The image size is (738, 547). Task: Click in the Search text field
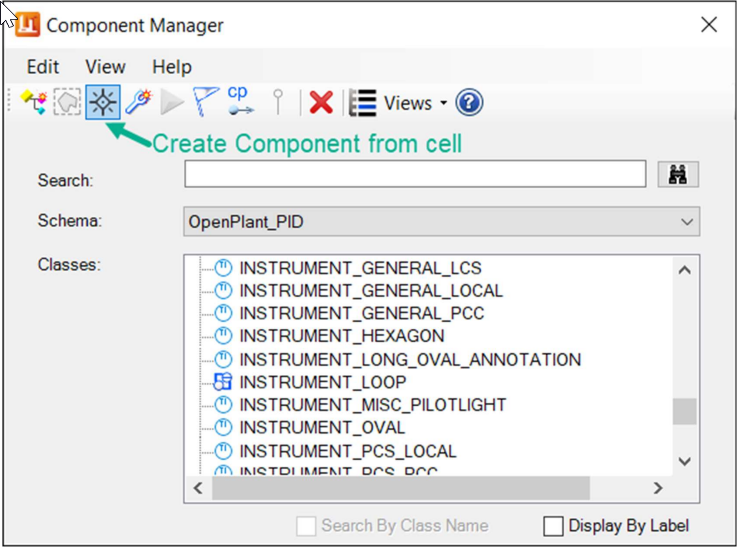pyautogui.click(x=415, y=174)
